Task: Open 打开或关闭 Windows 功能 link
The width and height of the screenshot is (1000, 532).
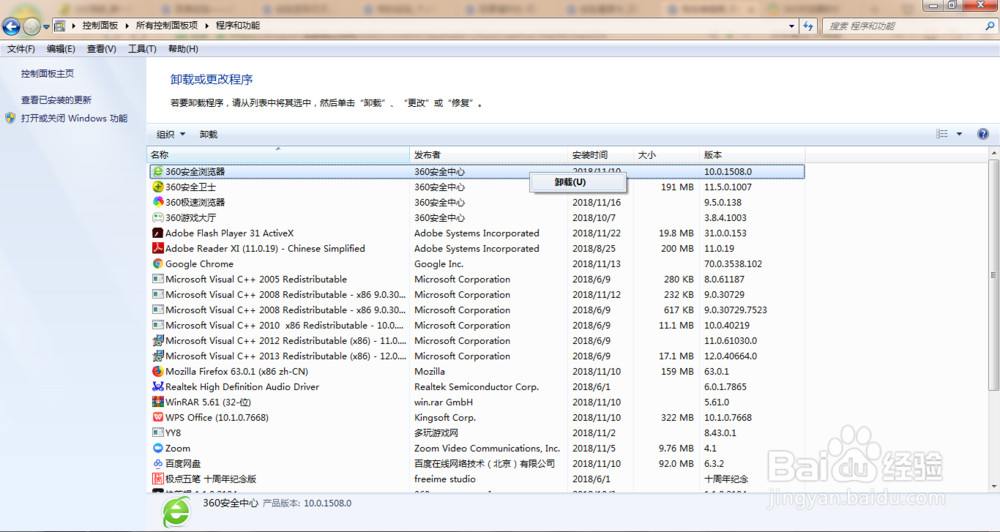Action: [74, 119]
